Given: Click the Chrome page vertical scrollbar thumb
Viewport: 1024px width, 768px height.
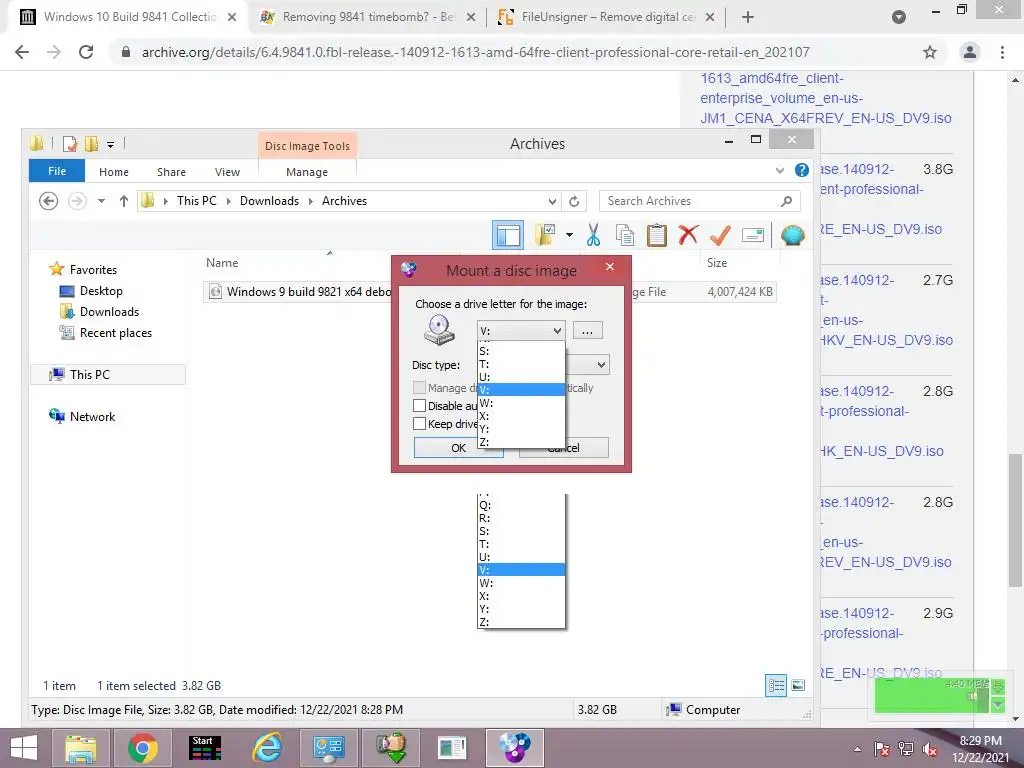Looking at the screenshot, I should (1015, 519).
